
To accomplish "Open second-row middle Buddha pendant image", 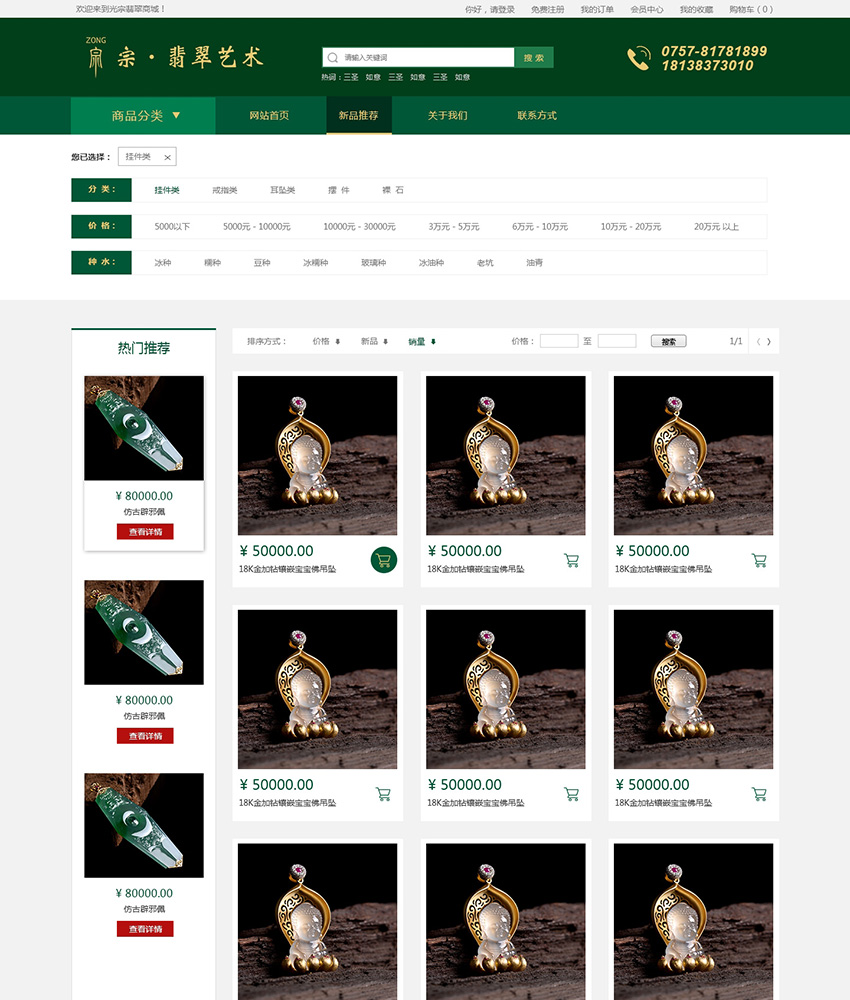I will (x=506, y=689).
